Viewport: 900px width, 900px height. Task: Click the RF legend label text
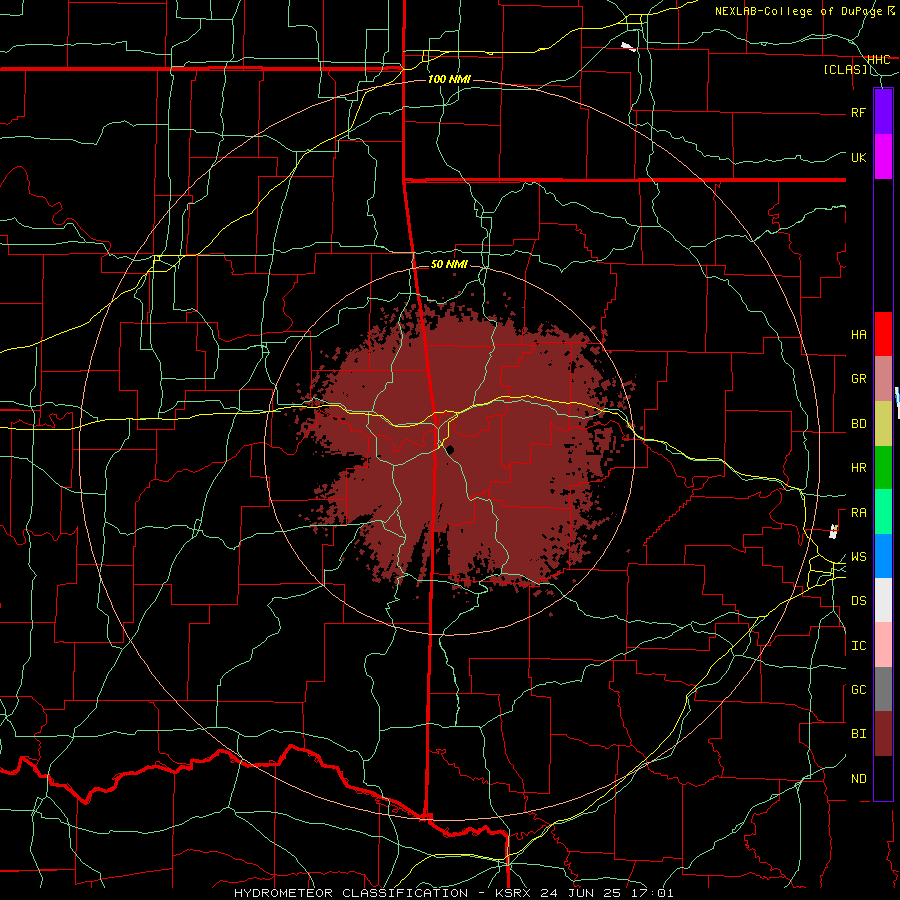[858, 112]
